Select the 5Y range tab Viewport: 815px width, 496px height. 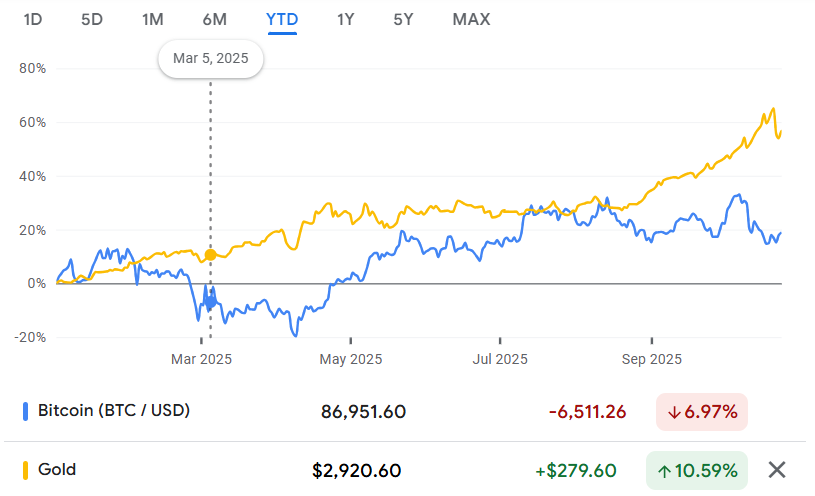click(403, 19)
